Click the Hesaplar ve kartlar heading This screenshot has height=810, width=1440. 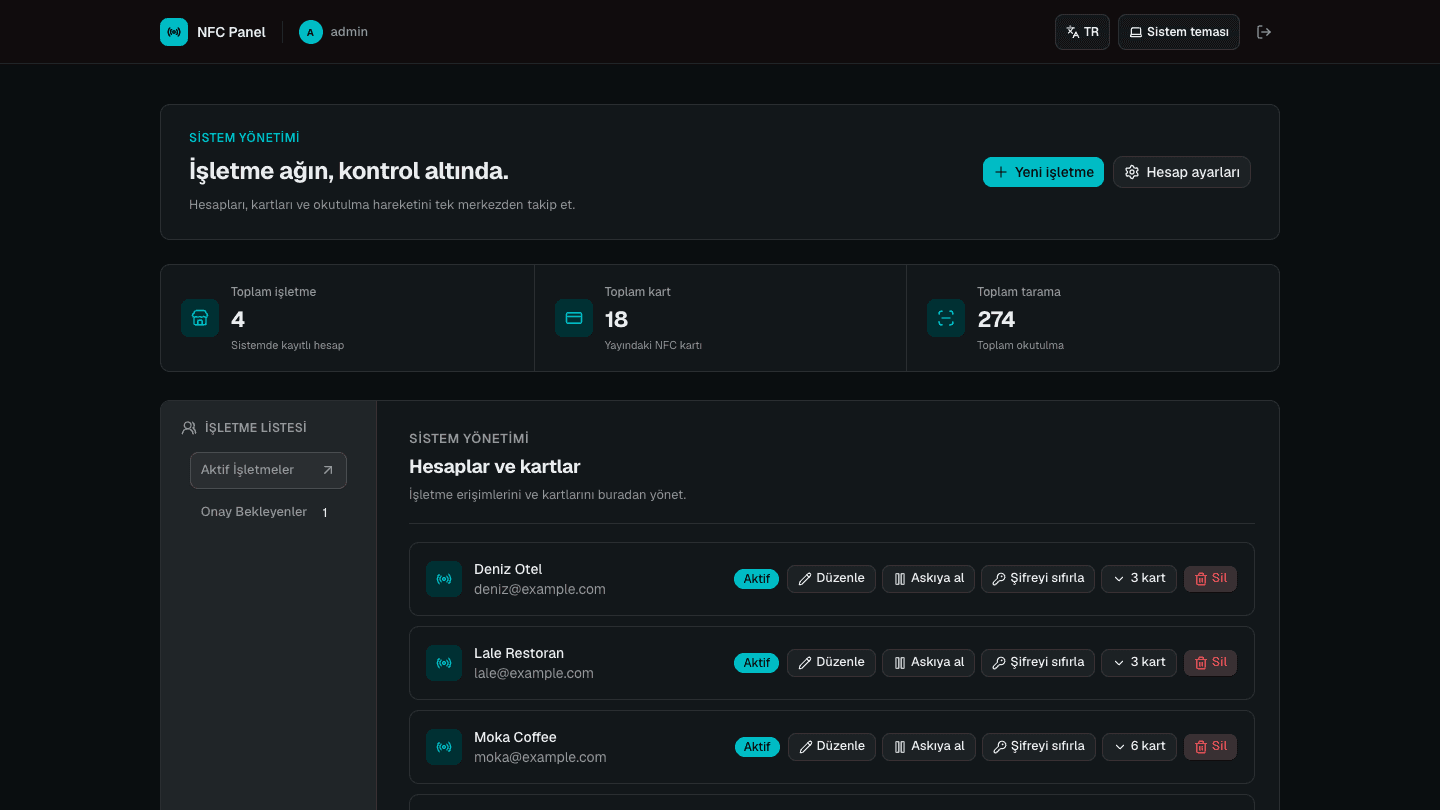point(495,467)
